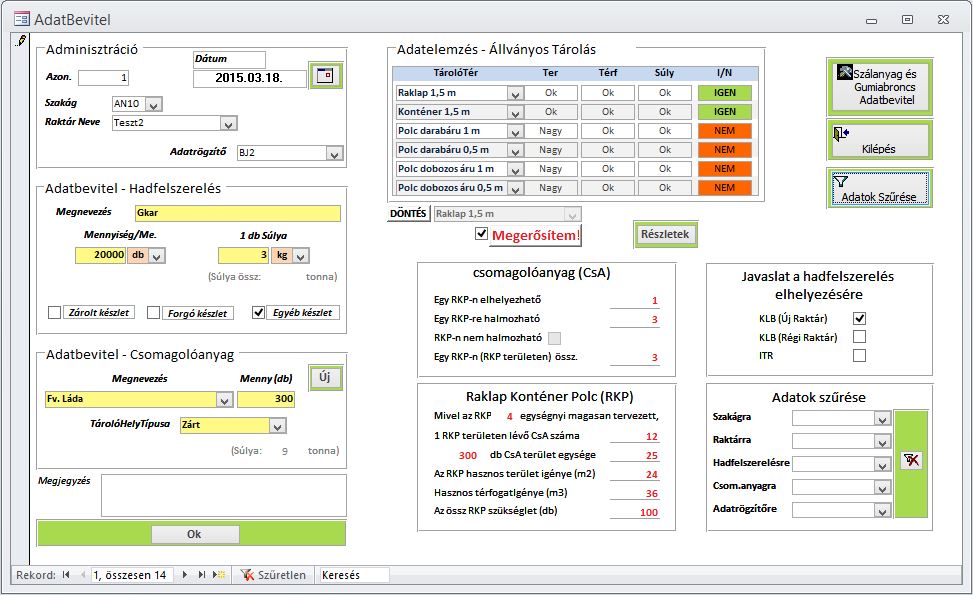This screenshot has width=973, height=595.
Task: Open Szálanyag és Gumiabroncs Adatbevitel form
Action: 879,86
